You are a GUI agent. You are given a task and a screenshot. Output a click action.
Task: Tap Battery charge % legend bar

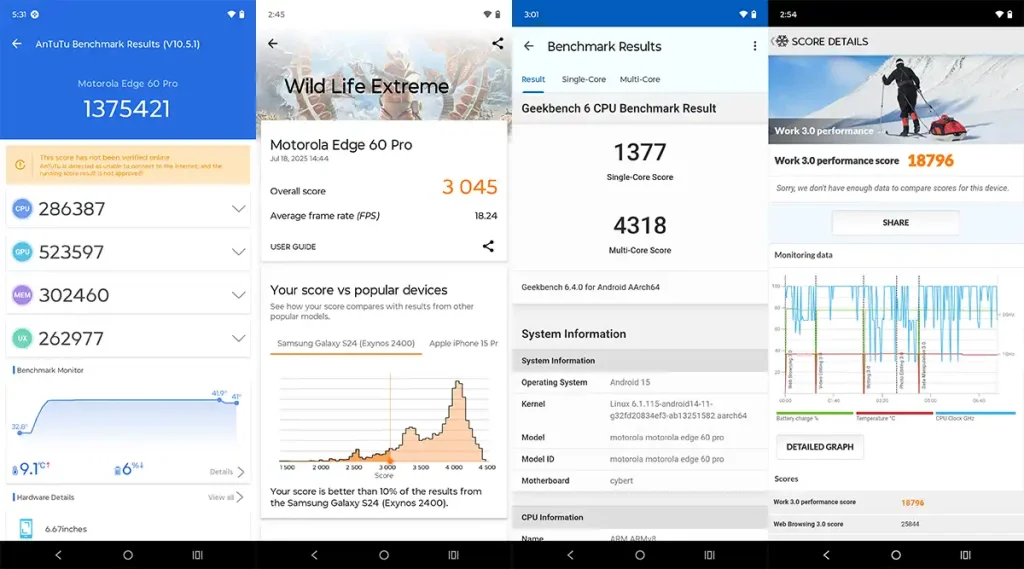pos(814,414)
